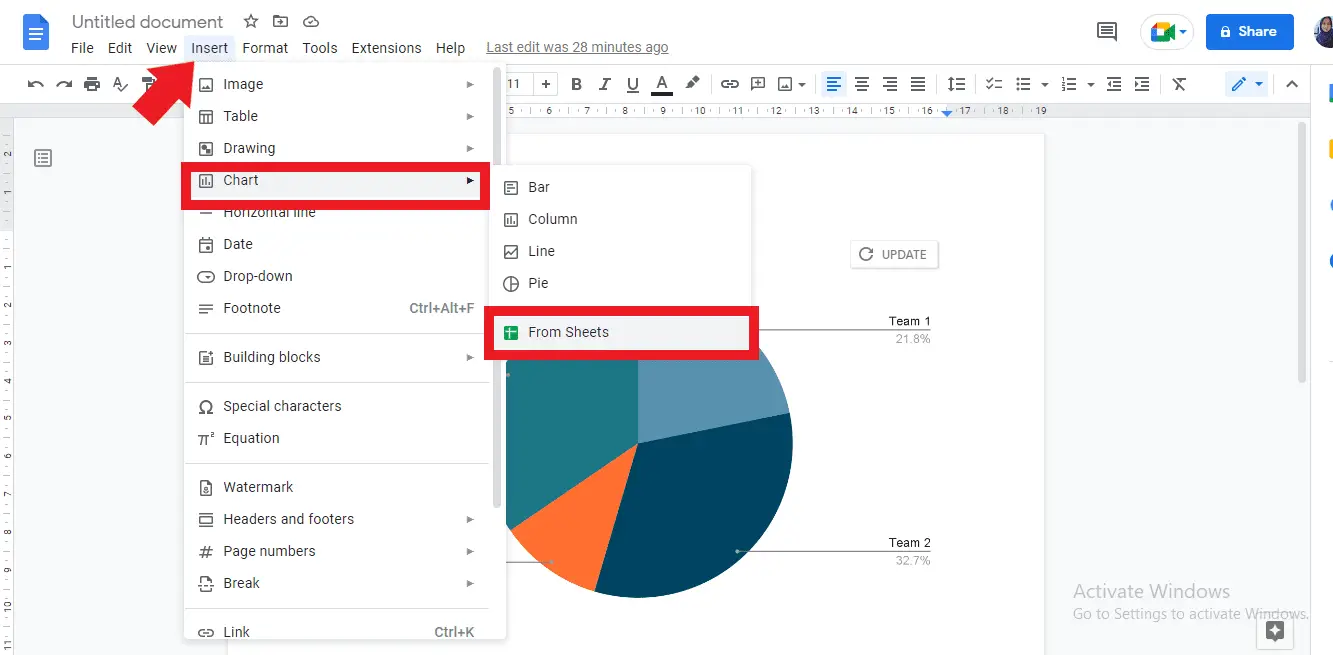Click the redo icon
Viewport: 1333px width, 655px height.
click(x=64, y=84)
